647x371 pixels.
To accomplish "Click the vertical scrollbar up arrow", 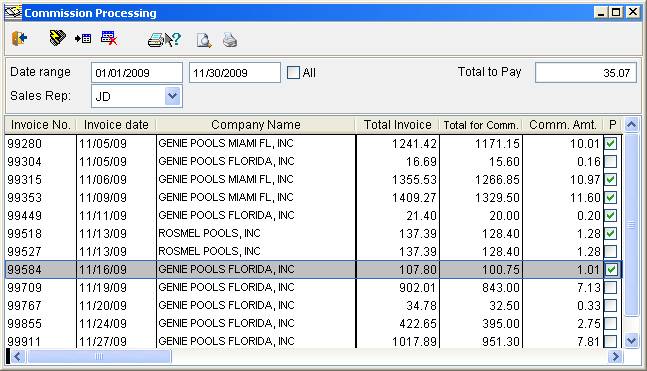I will coord(631,125).
